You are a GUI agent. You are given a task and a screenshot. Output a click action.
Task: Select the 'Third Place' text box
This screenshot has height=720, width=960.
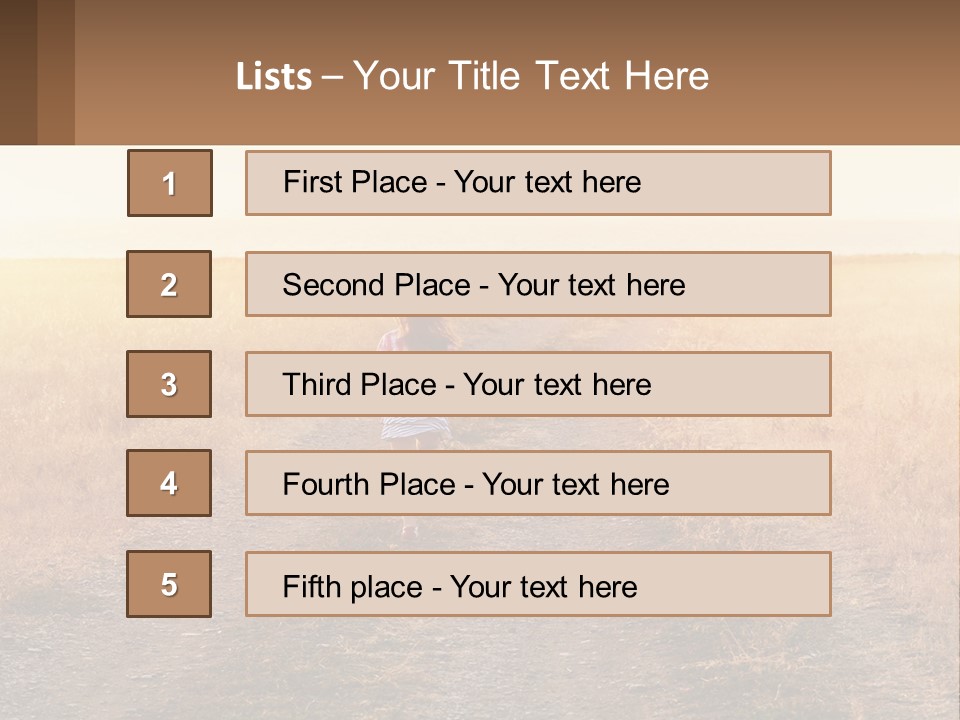pyautogui.click(x=537, y=384)
